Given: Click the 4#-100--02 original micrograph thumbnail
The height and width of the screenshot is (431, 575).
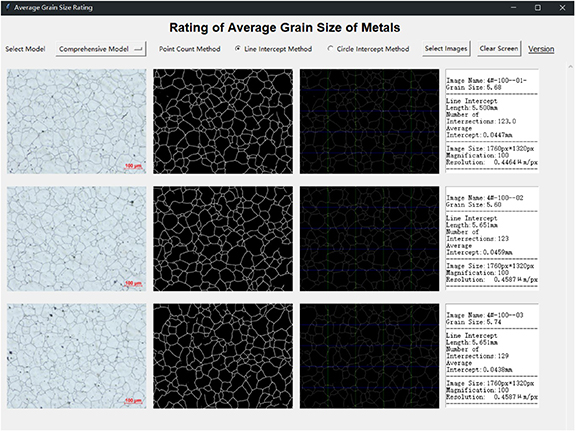Looking at the screenshot, I should coord(76,239).
